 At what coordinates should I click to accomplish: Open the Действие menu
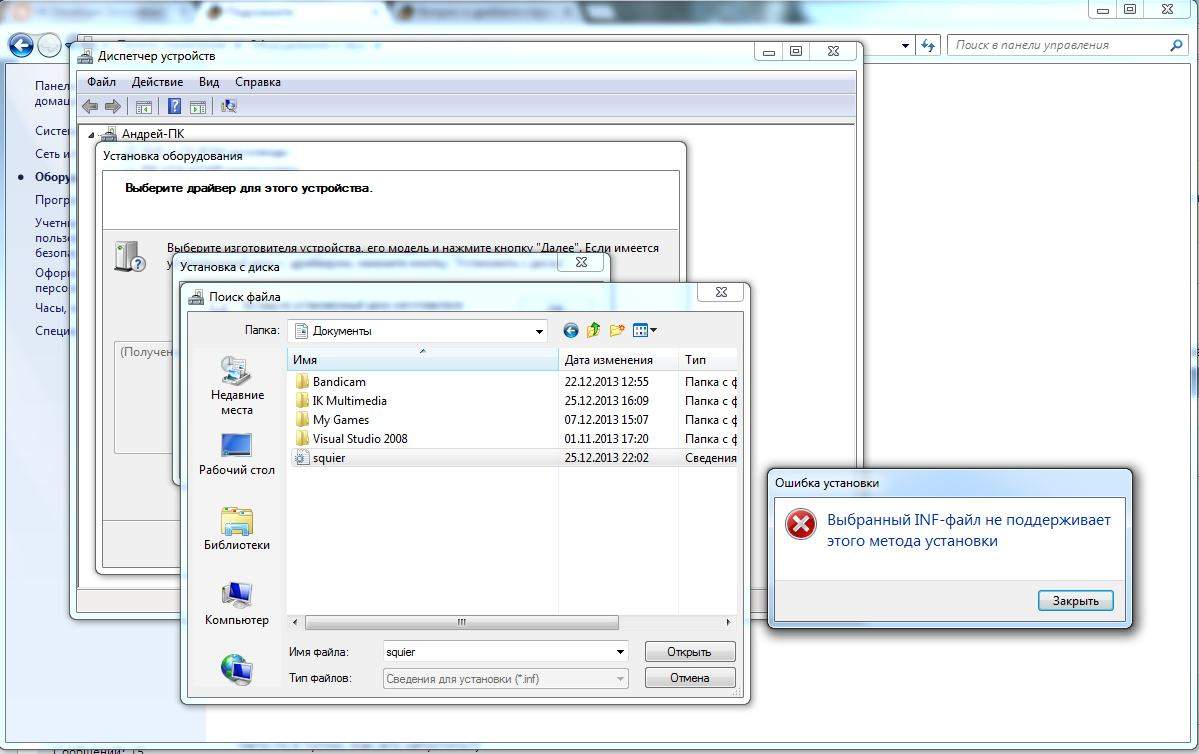pyautogui.click(x=158, y=82)
